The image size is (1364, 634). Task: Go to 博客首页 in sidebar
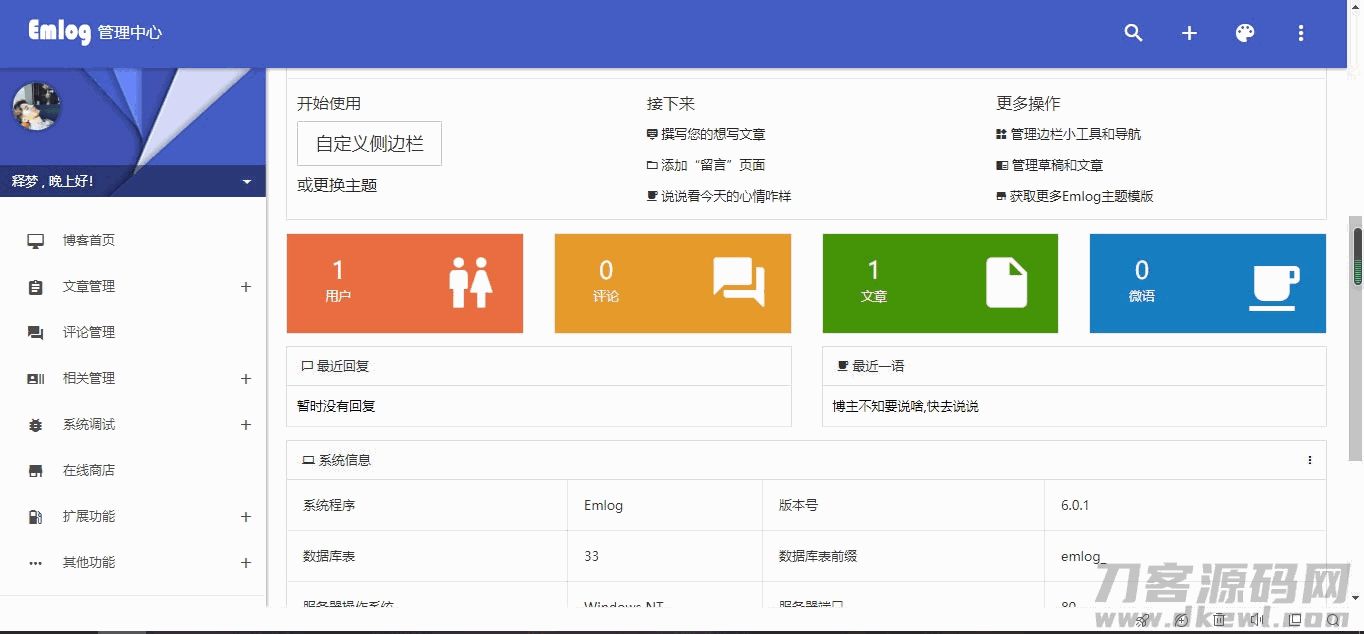(88, 240)
